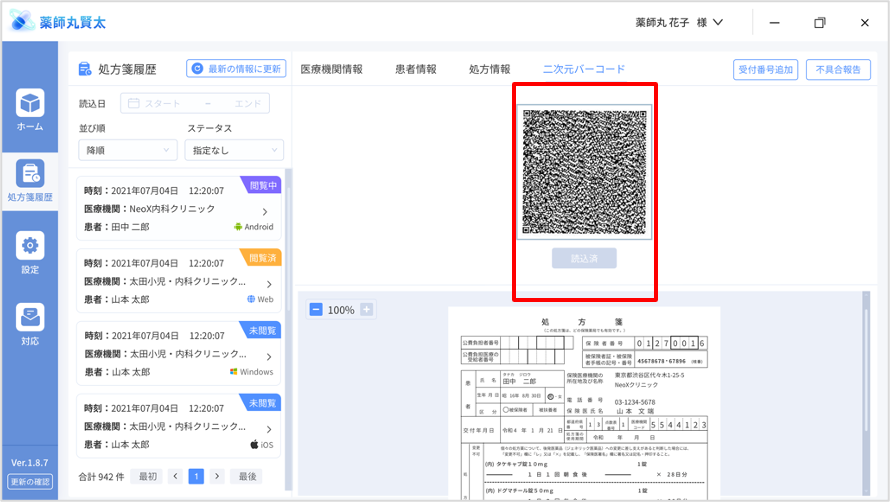Switch to 患者情報 tab
The width and height of the screenshot is (890, 502).
[415, 69]
